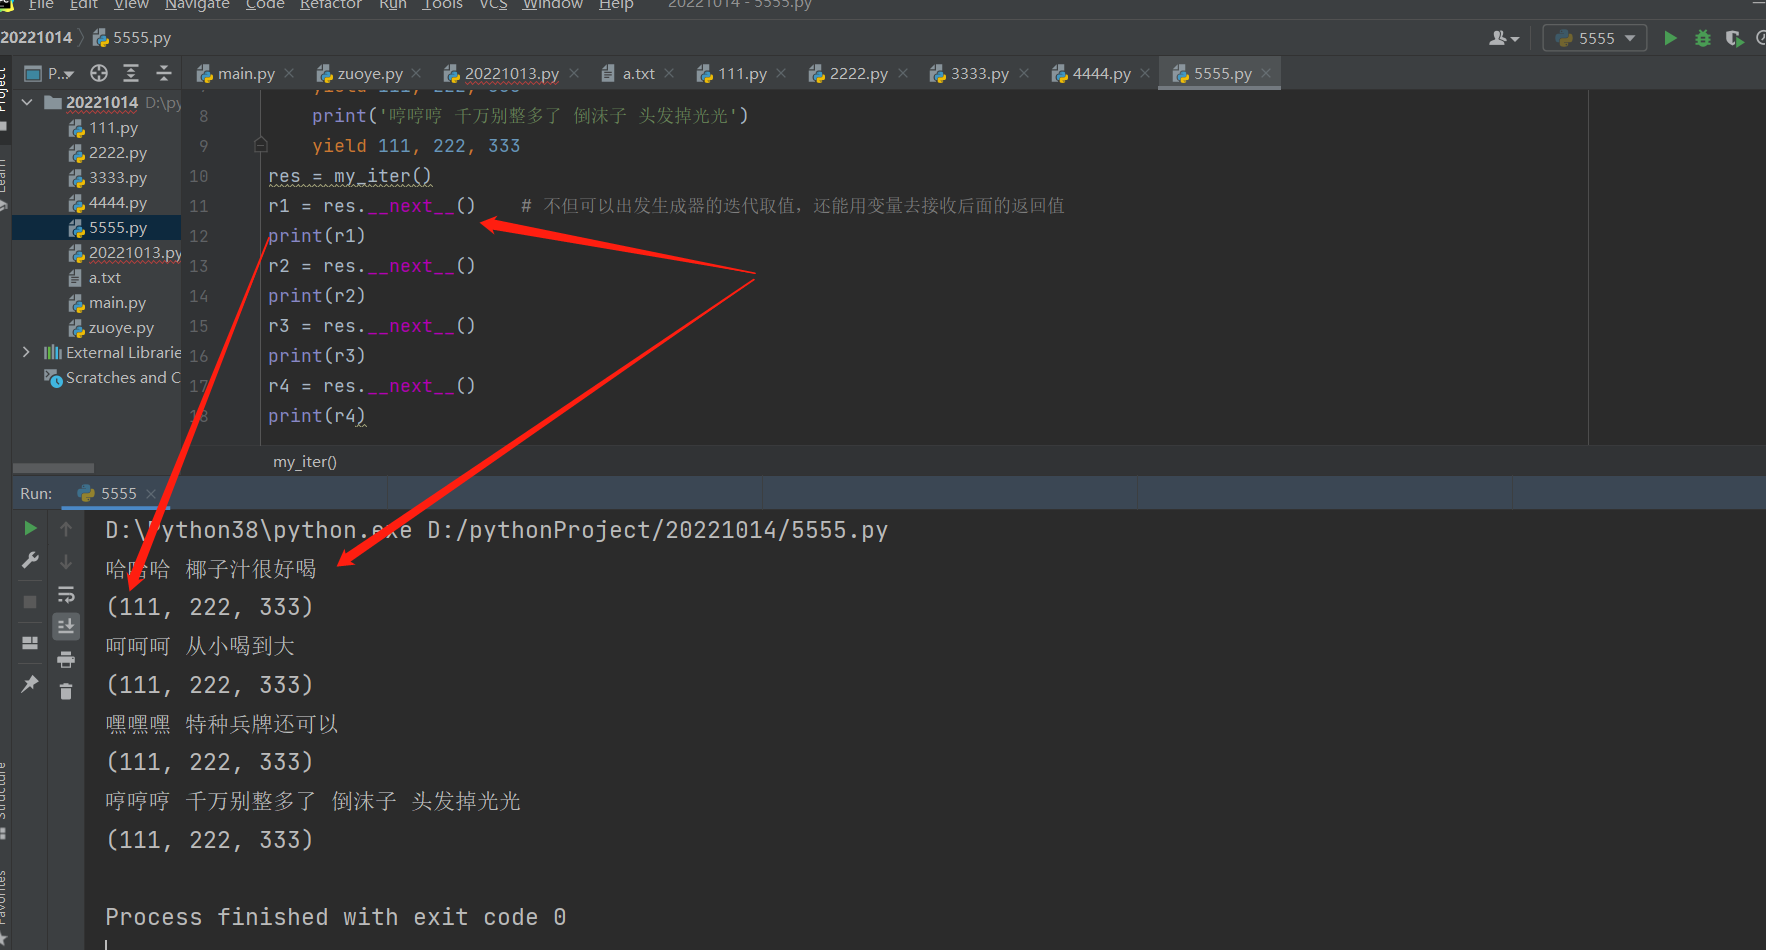Click the Stop process square icon
Screen dimensions: 1766x950
[x=30, y=601]
